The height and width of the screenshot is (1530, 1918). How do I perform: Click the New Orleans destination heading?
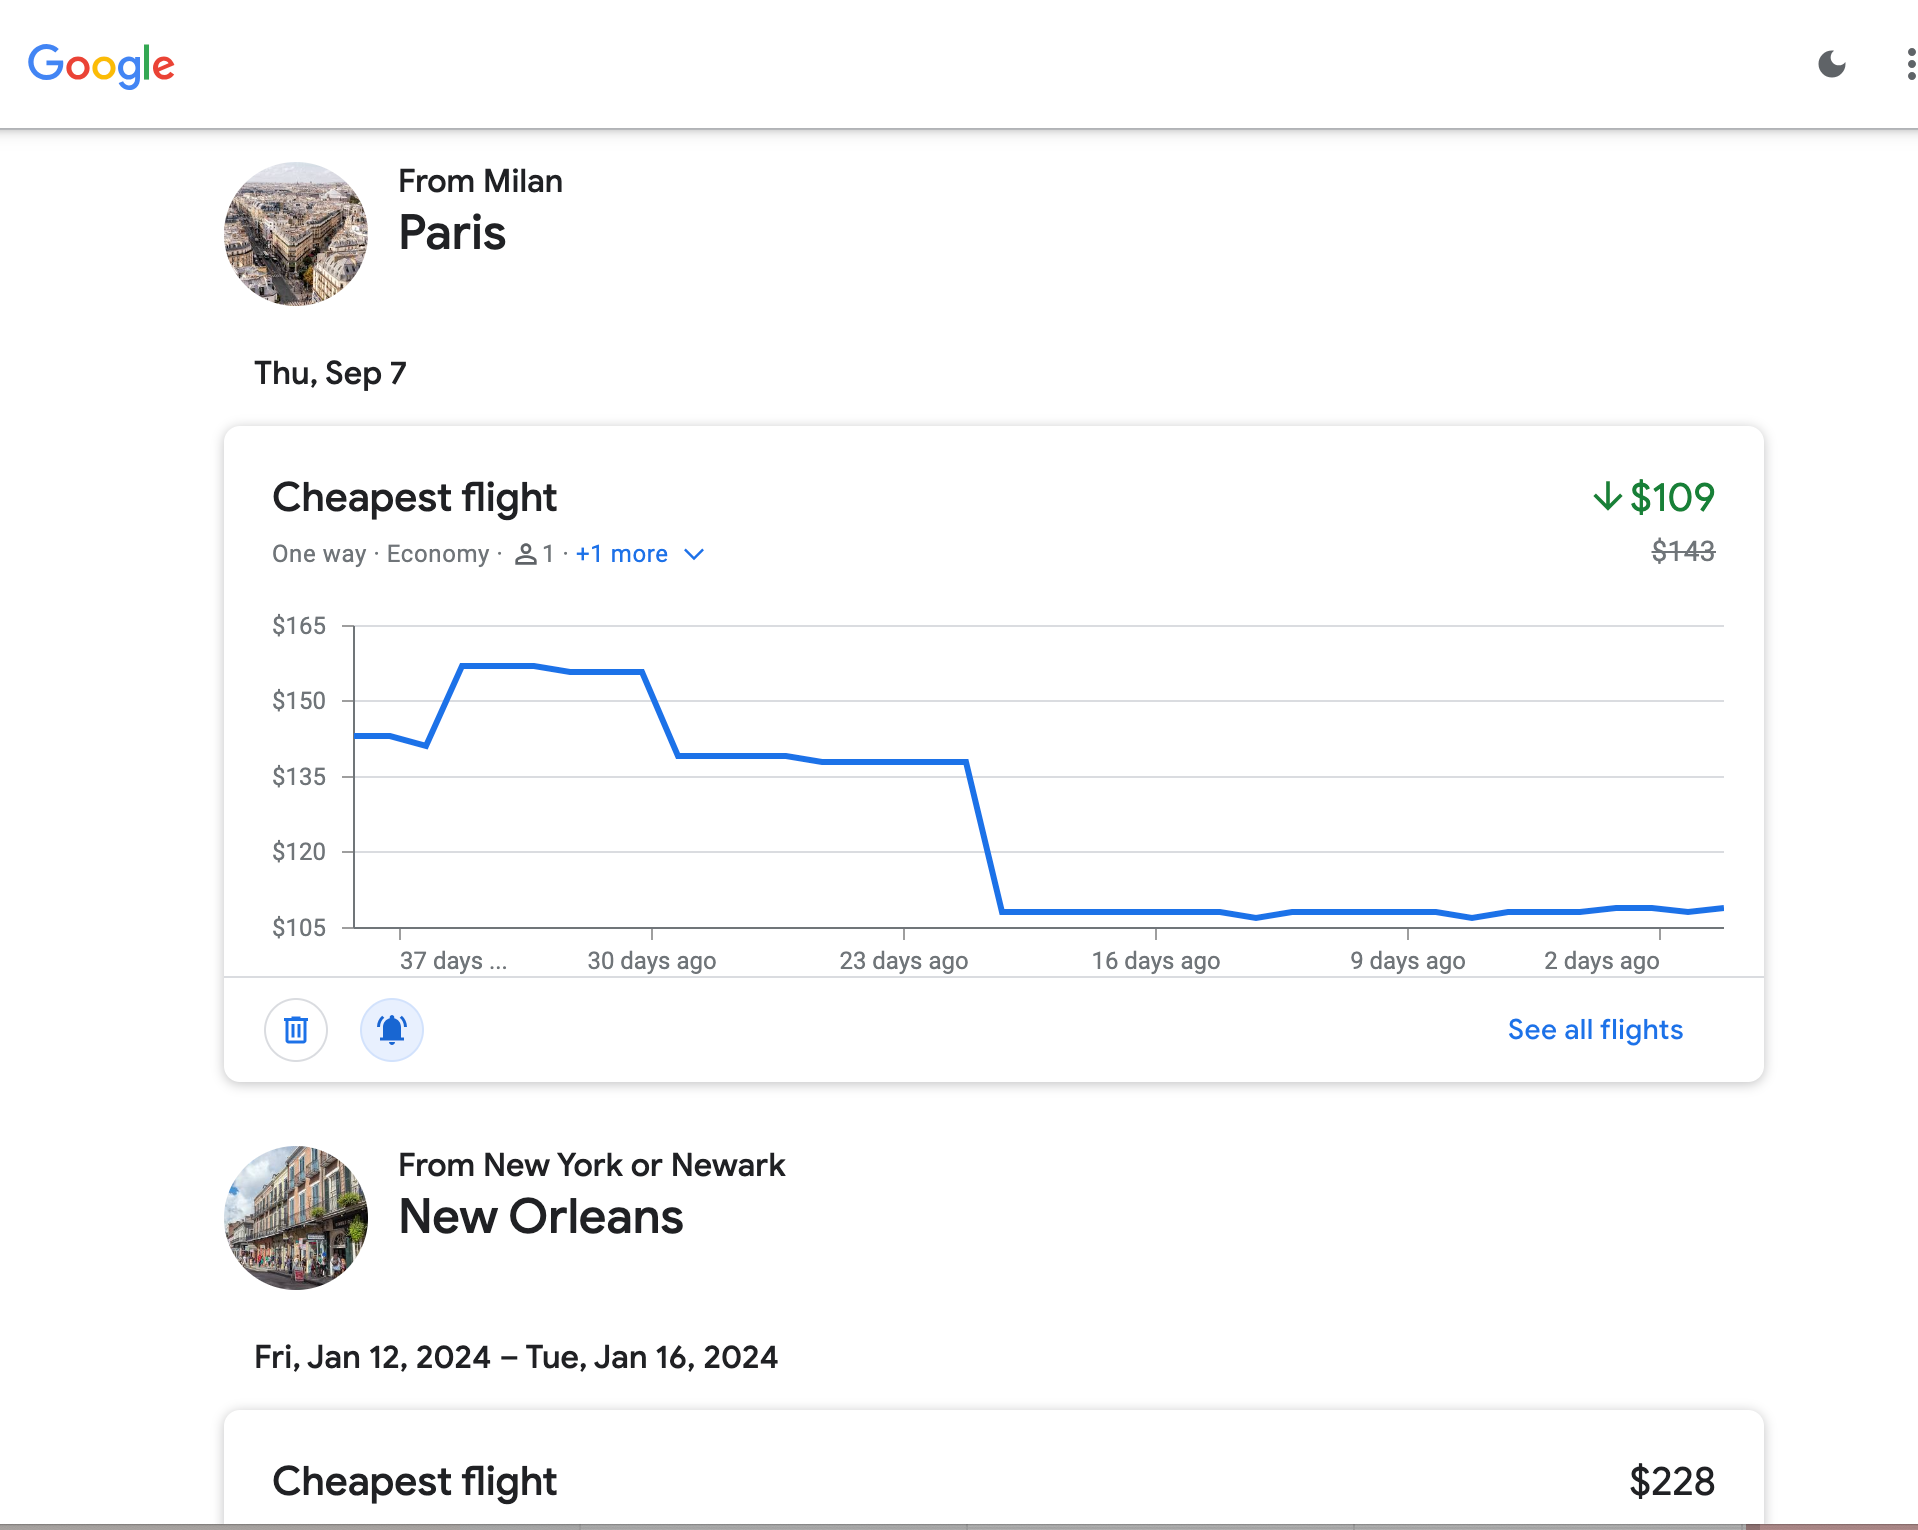(x=540, y=1217)
